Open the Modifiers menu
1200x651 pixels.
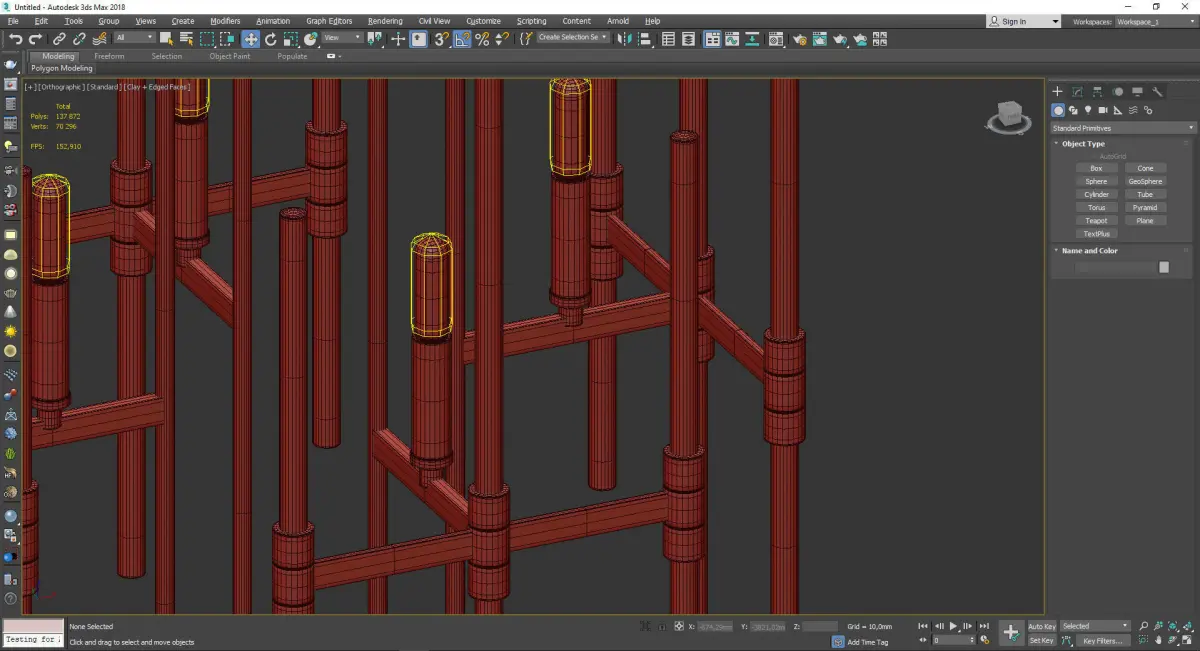[x=225, y=21]
